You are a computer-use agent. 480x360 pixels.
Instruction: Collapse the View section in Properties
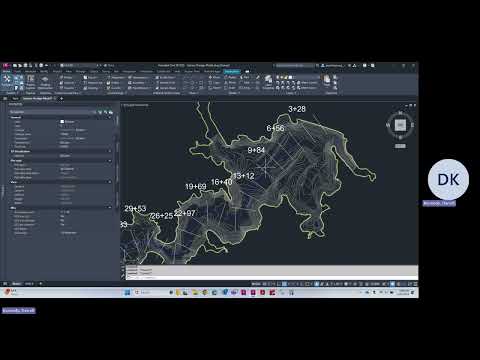pos(109,182)
